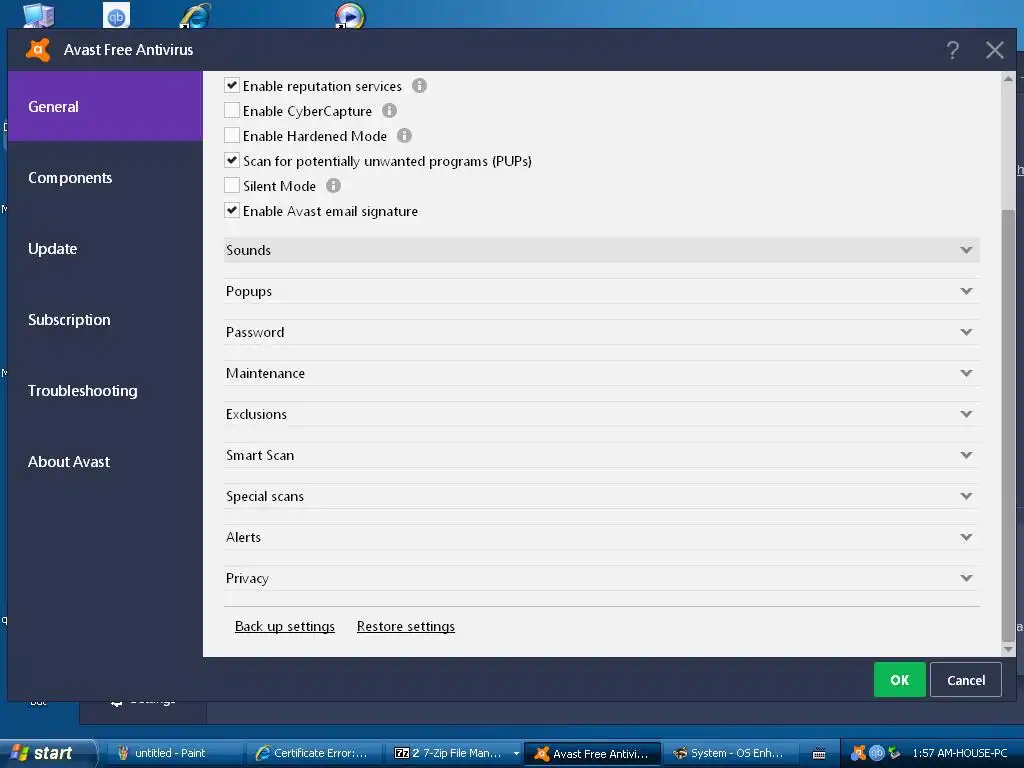
Task: Expand the Sounds section
Action: [601, 250]
